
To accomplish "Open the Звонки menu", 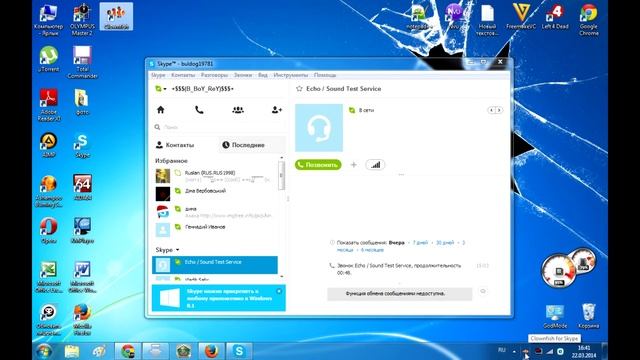I will tap(243, 75).
